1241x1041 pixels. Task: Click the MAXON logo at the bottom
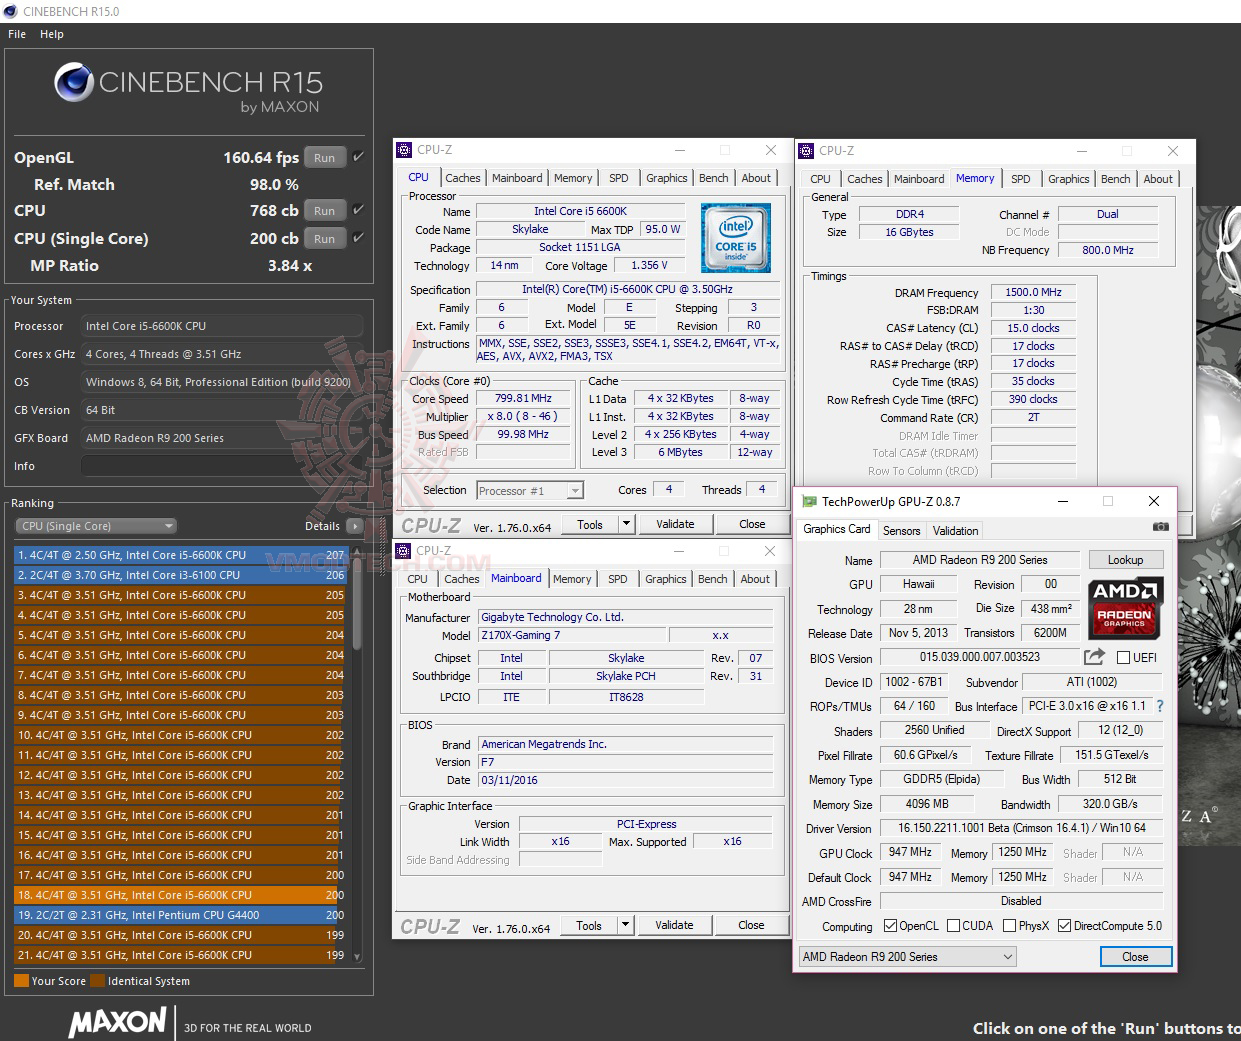tap(117, 1022)
